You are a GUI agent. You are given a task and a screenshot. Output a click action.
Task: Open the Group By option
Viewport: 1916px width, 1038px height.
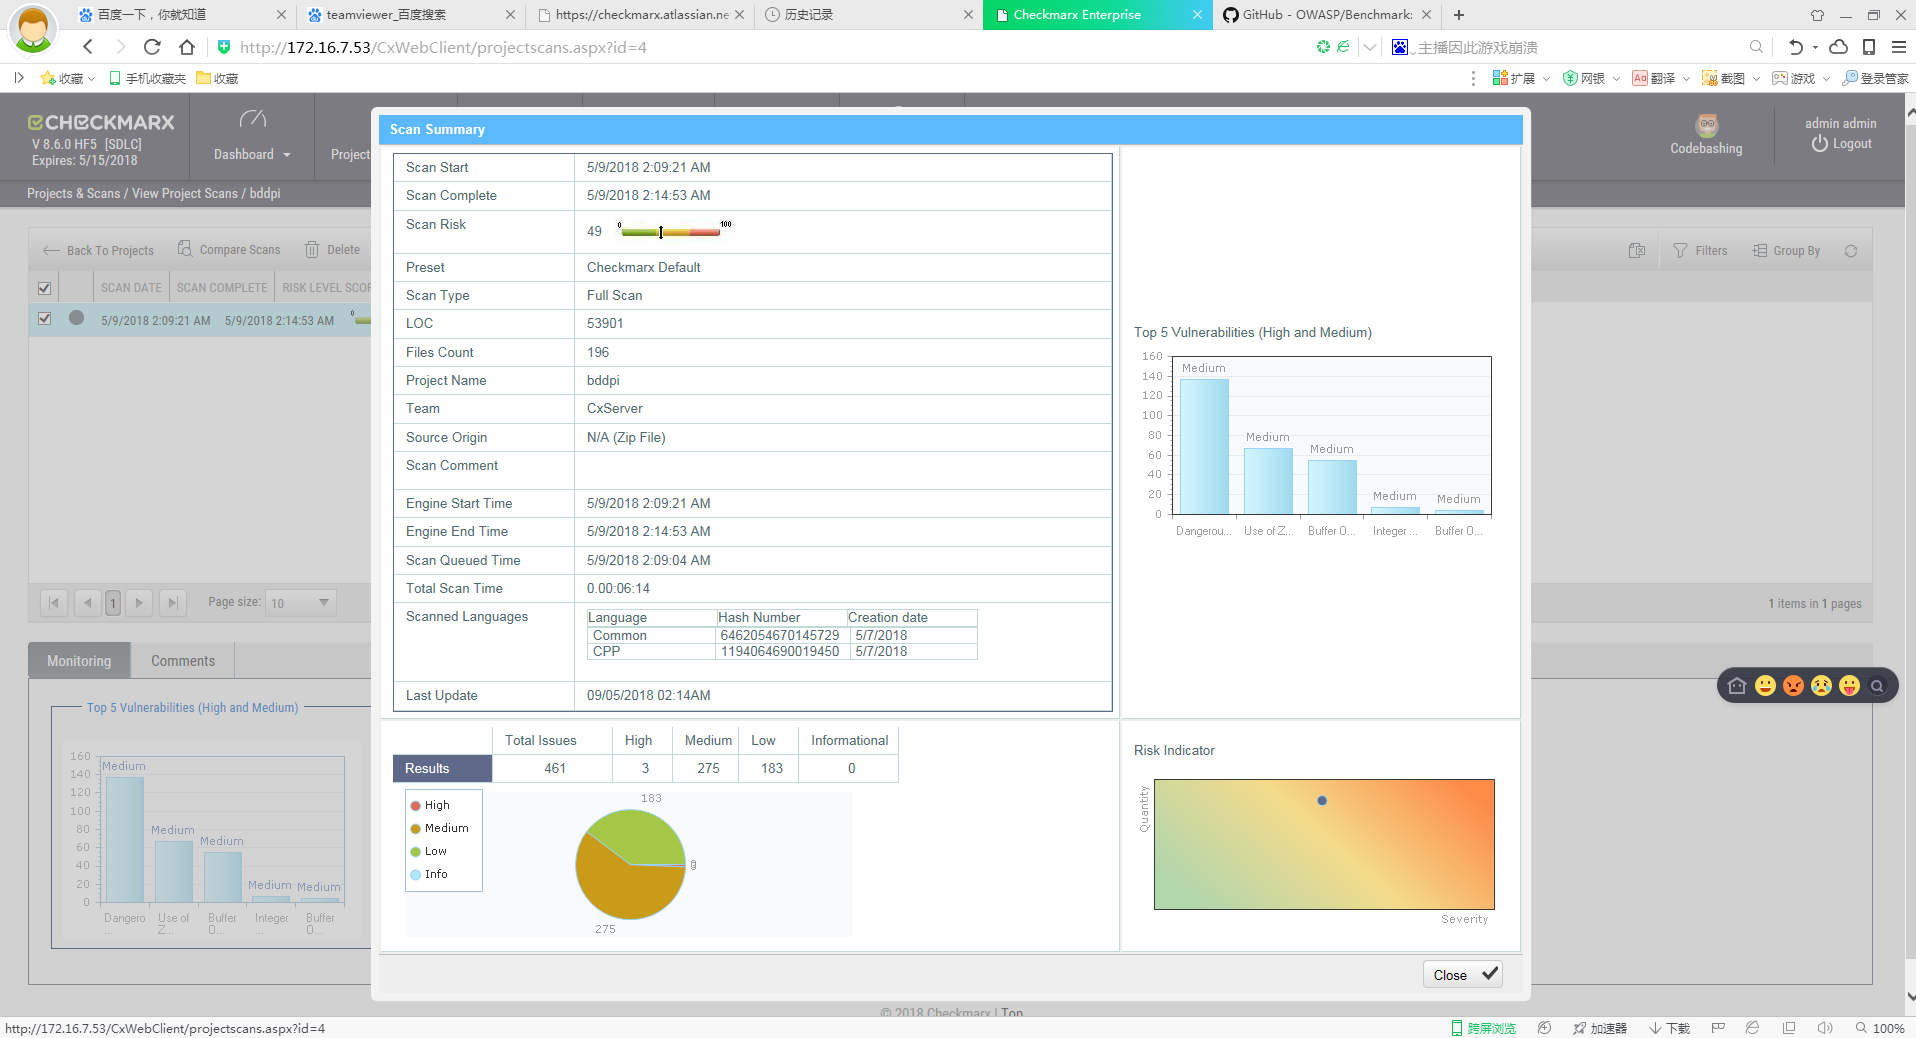(x=1786, y=251)
